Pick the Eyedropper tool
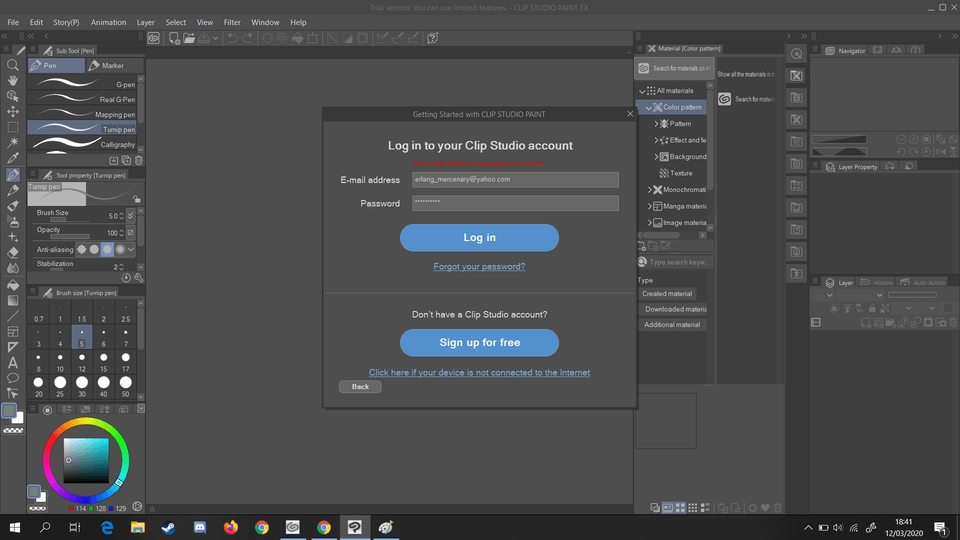 (13, 159)
